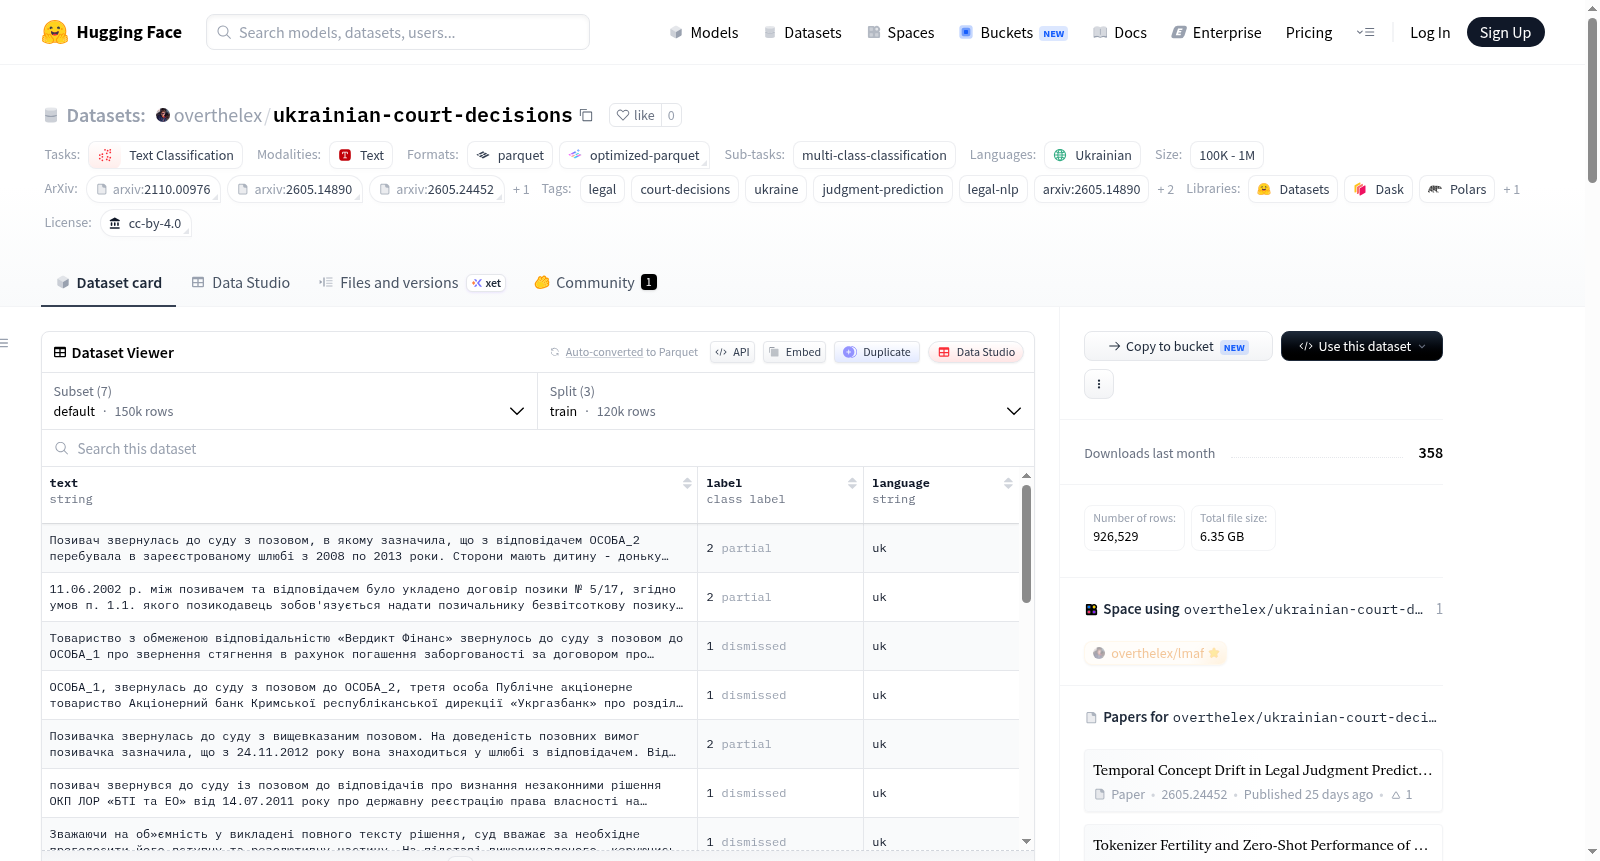Click the Text modality icon

pos(345,155)
